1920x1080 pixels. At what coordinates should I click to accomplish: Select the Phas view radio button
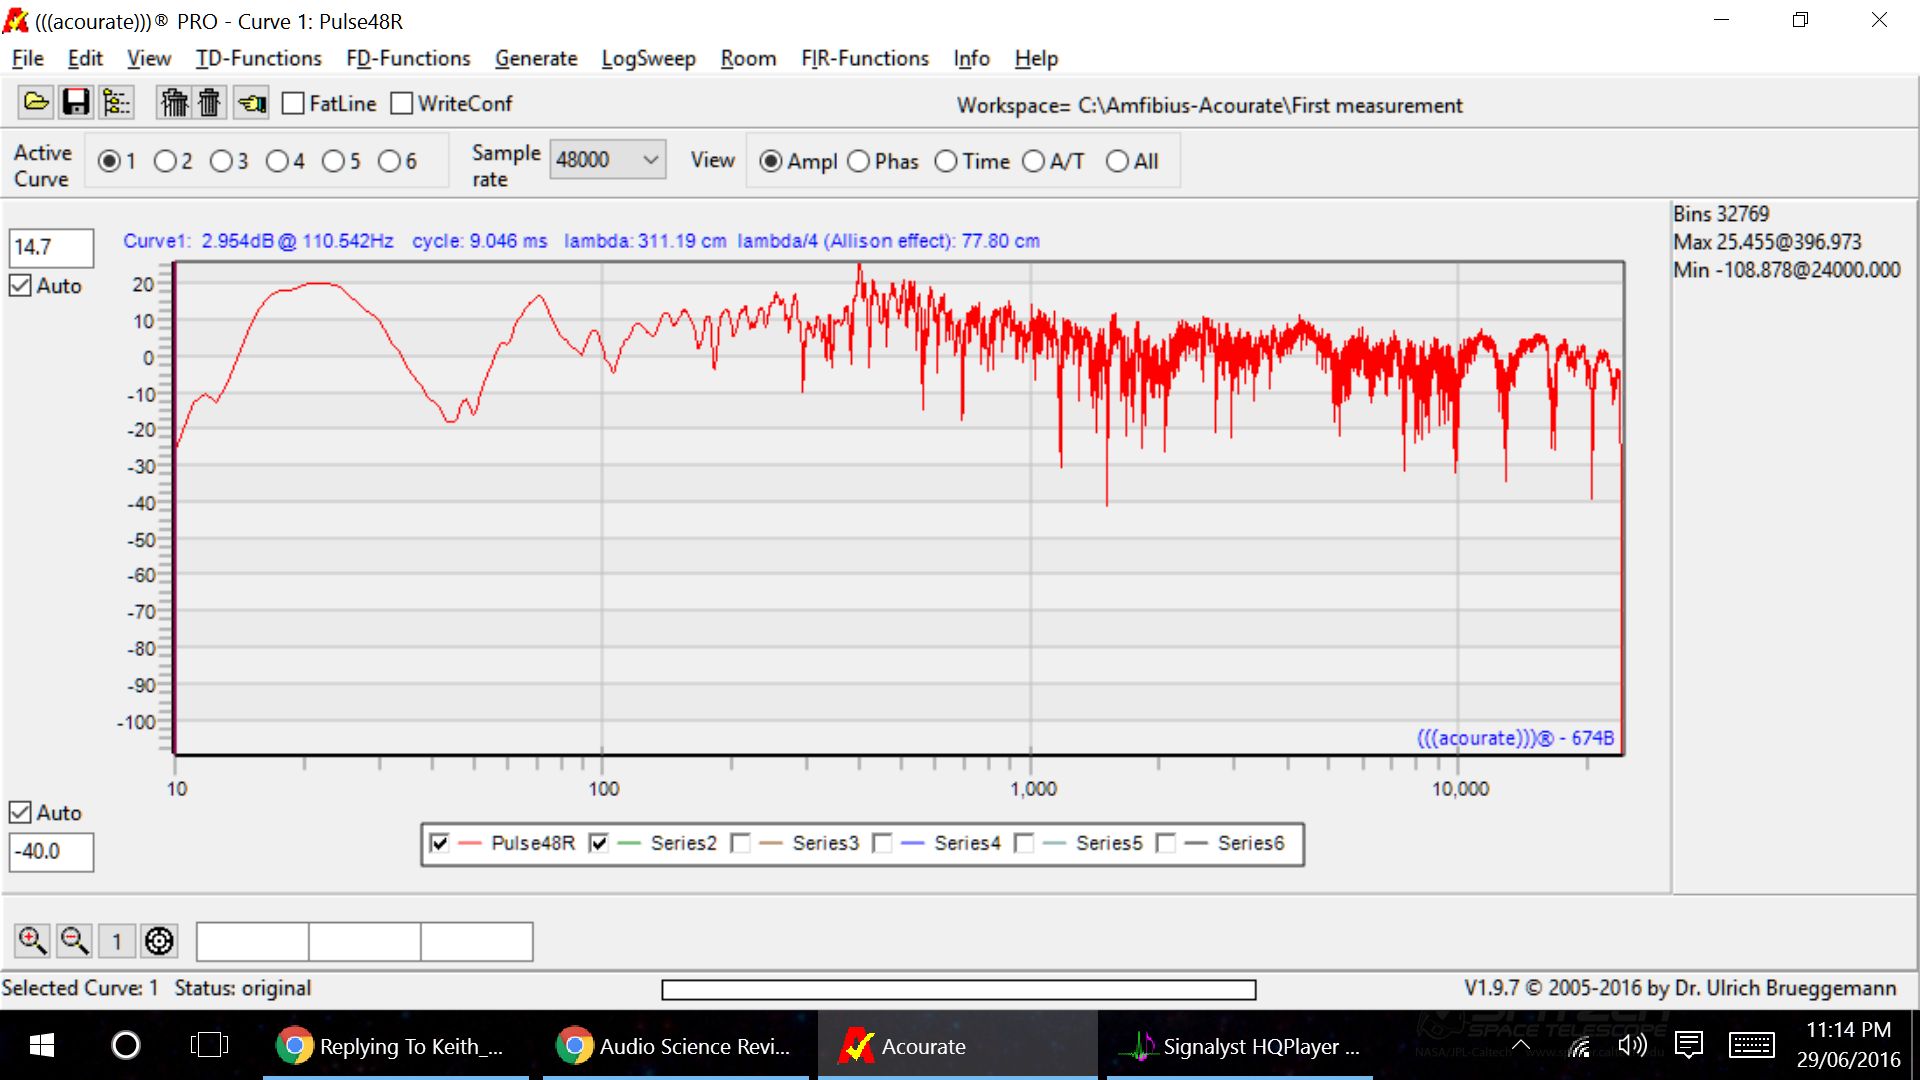click(858, 161)
